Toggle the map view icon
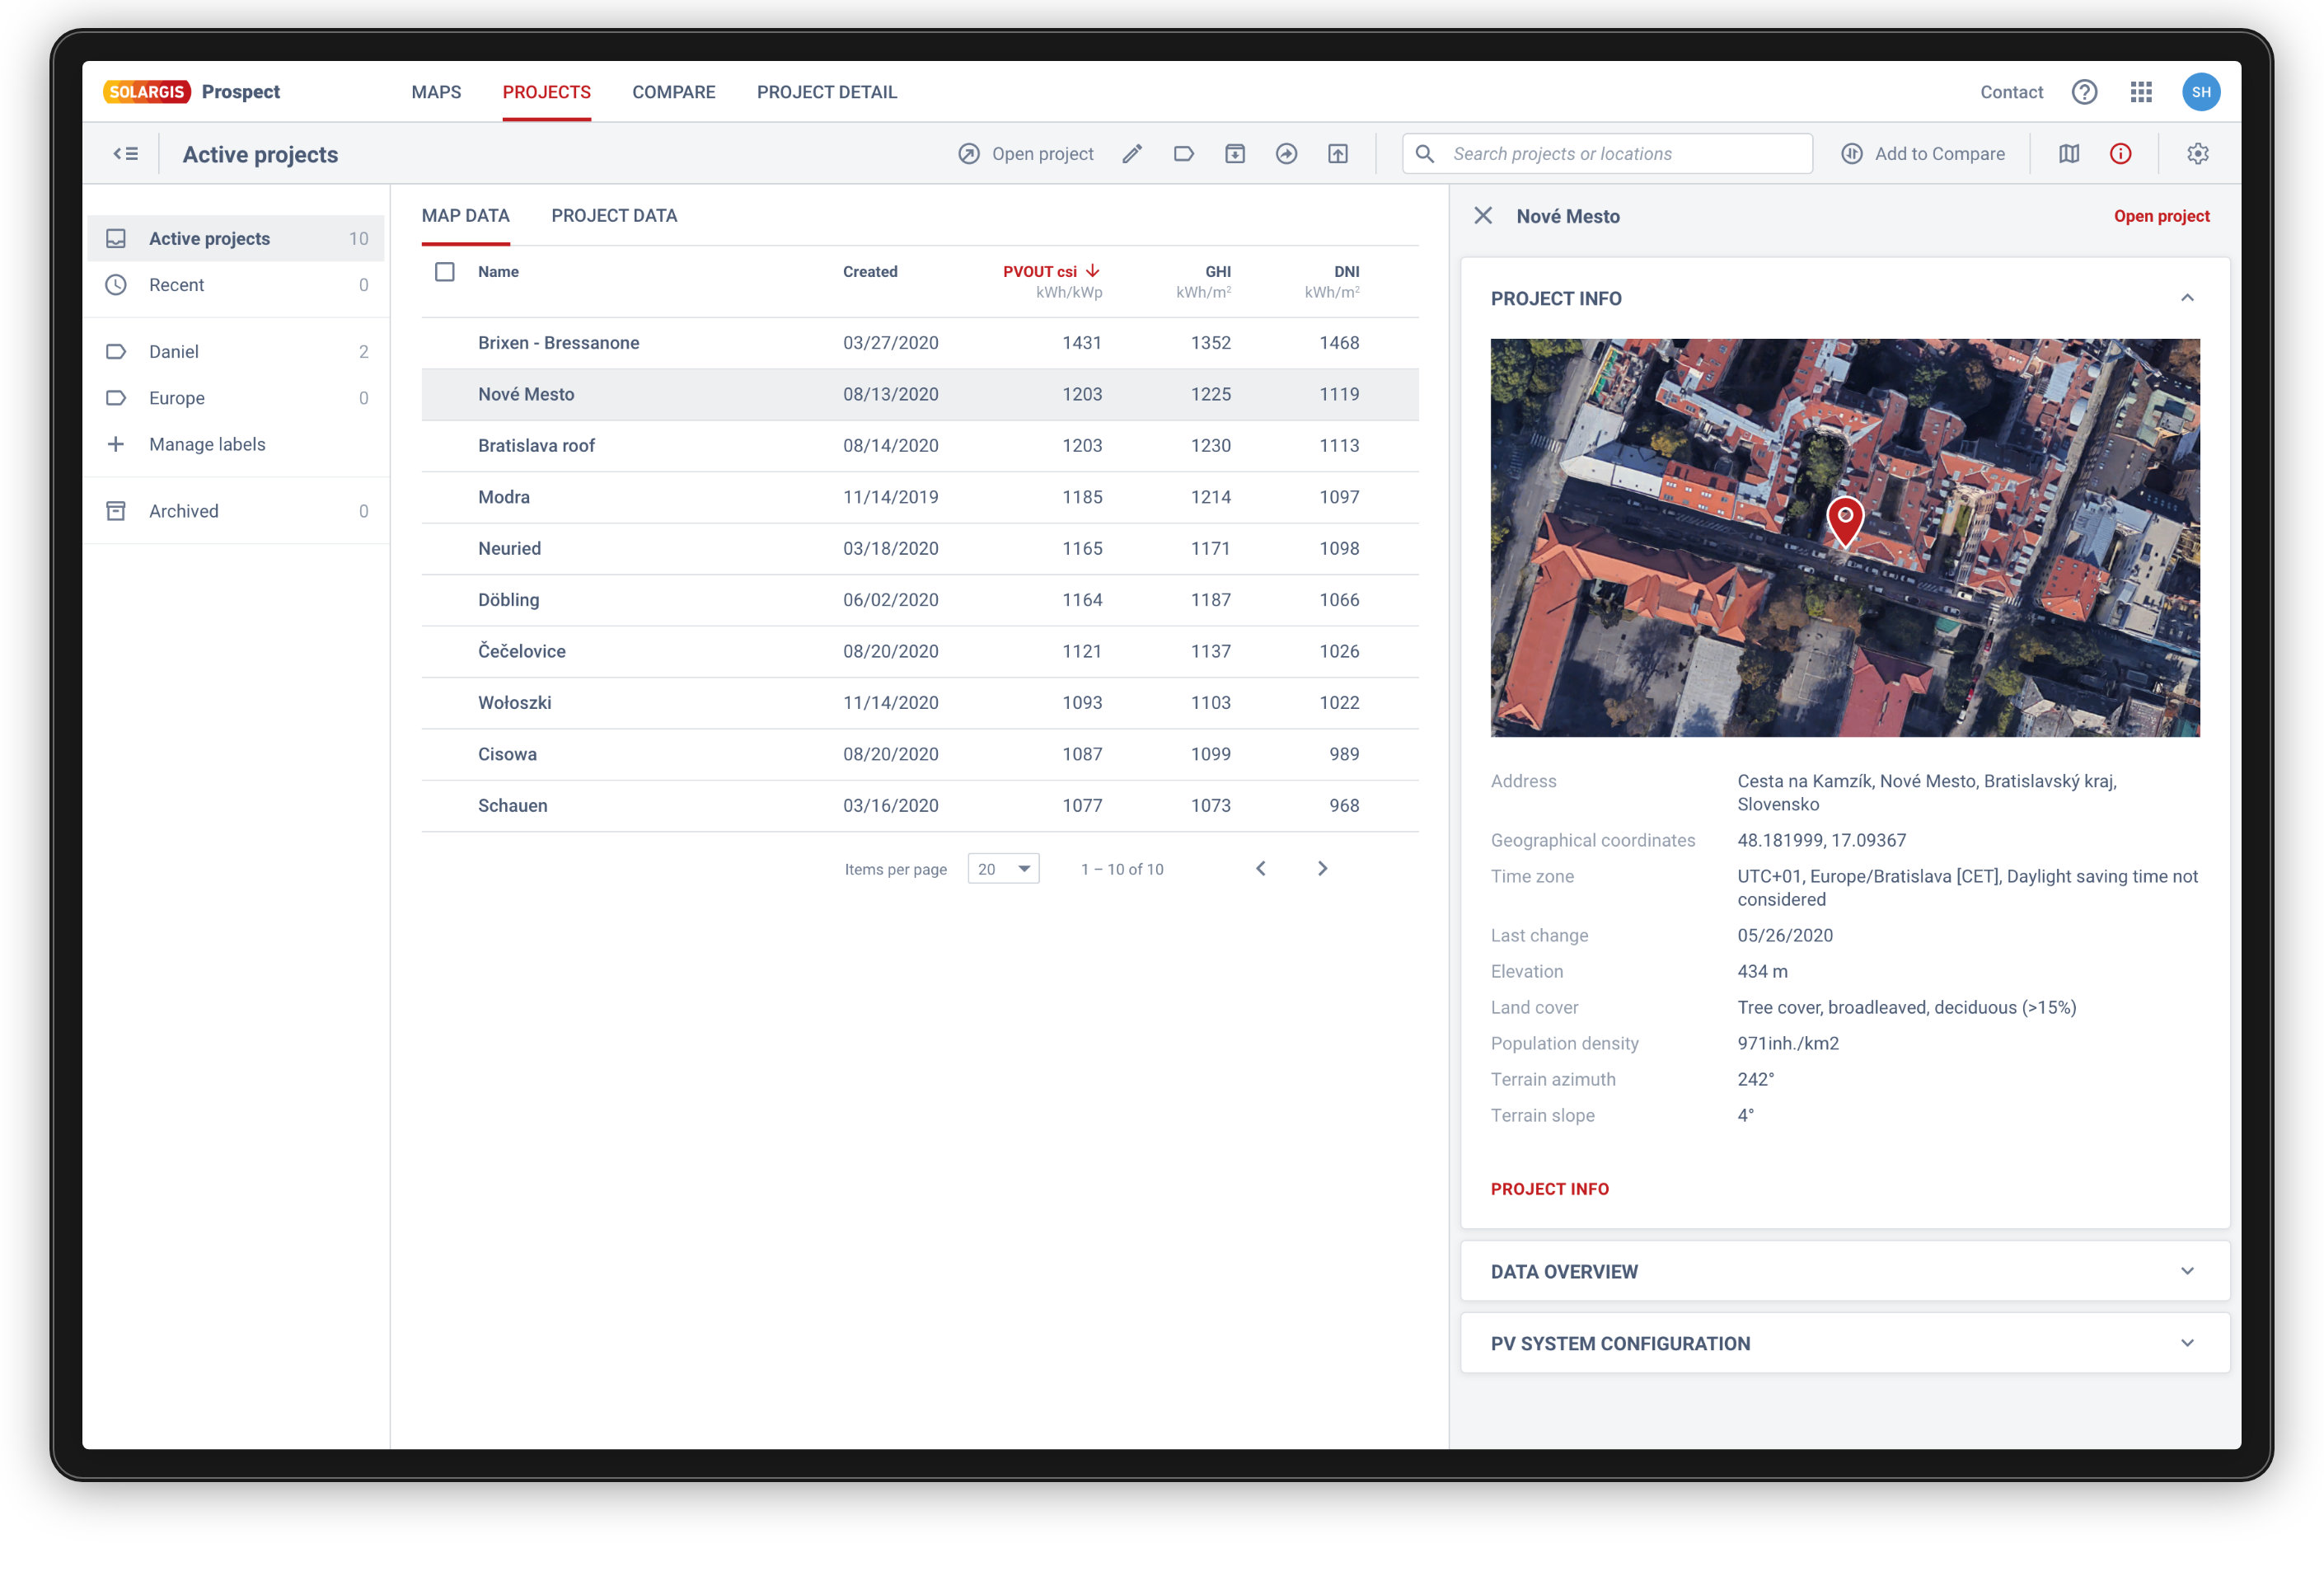The width and height of the screenshot is (2324, 1581). pos(2069,154)
